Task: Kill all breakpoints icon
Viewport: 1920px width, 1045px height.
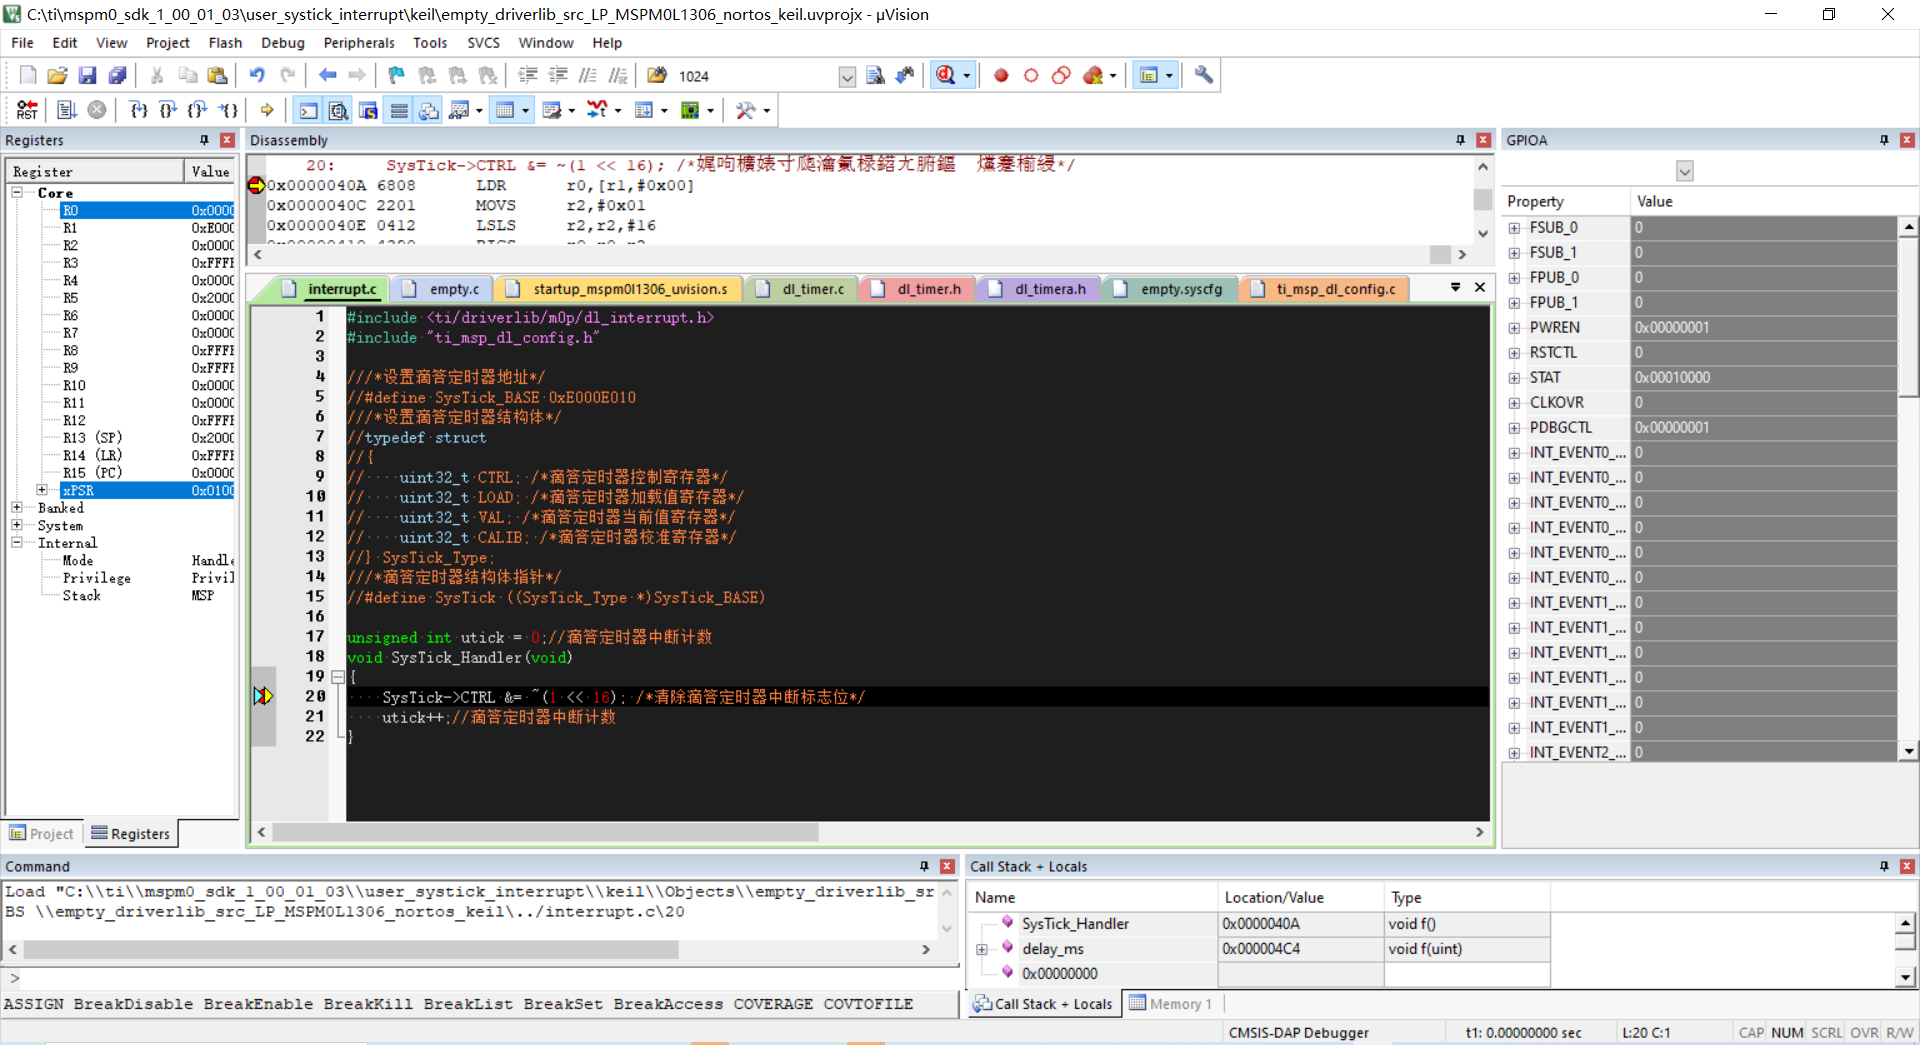Action: click(1093, 75)
